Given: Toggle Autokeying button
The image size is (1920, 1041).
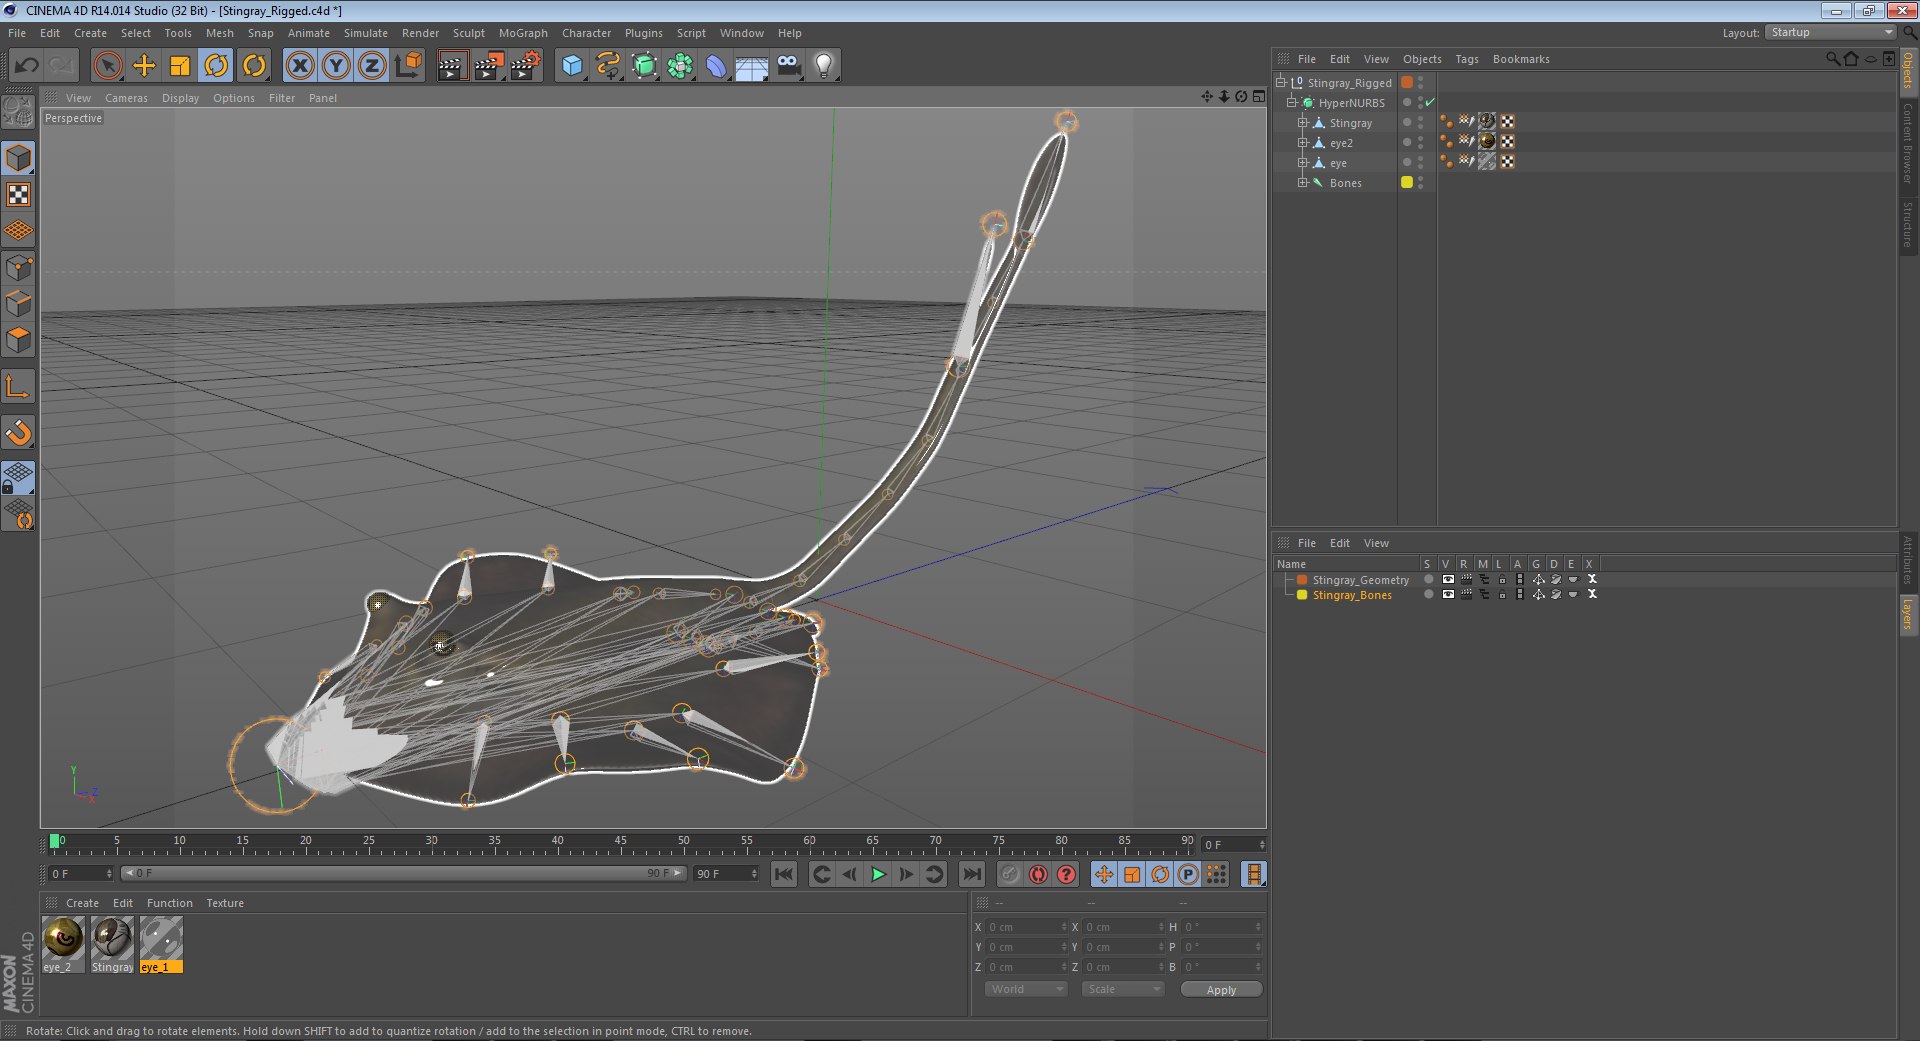Looking at the screenshot, I should (1038, 874).
